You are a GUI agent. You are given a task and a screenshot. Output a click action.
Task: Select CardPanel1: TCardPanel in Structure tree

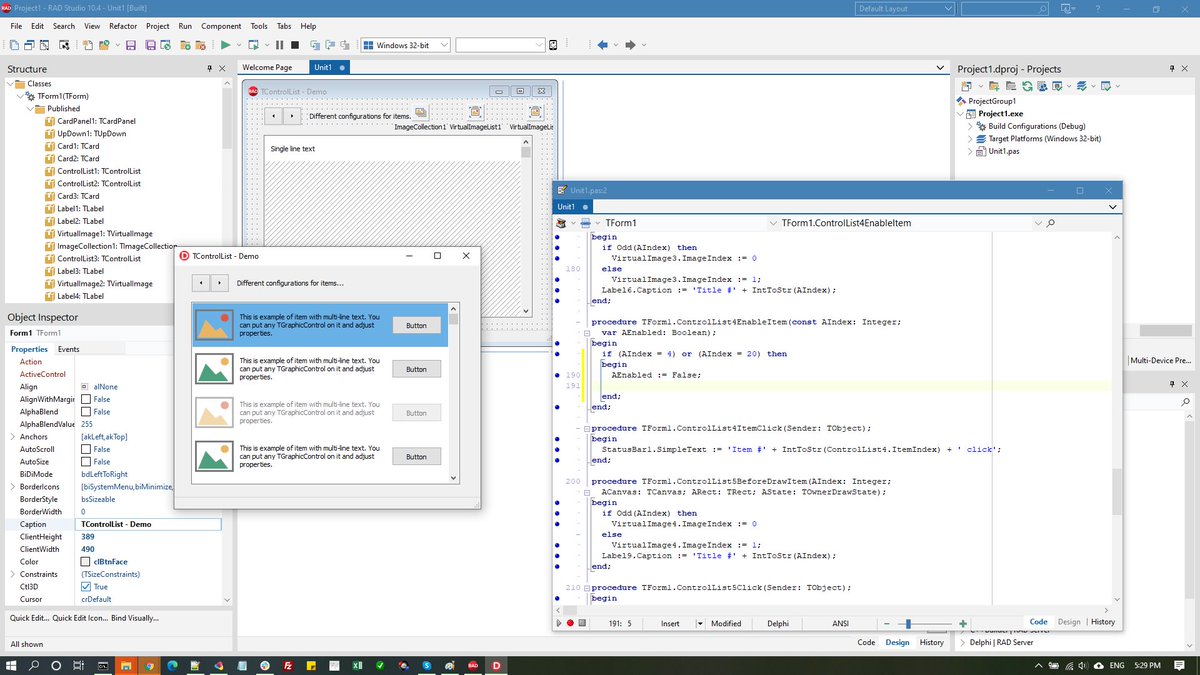[96, 121]
